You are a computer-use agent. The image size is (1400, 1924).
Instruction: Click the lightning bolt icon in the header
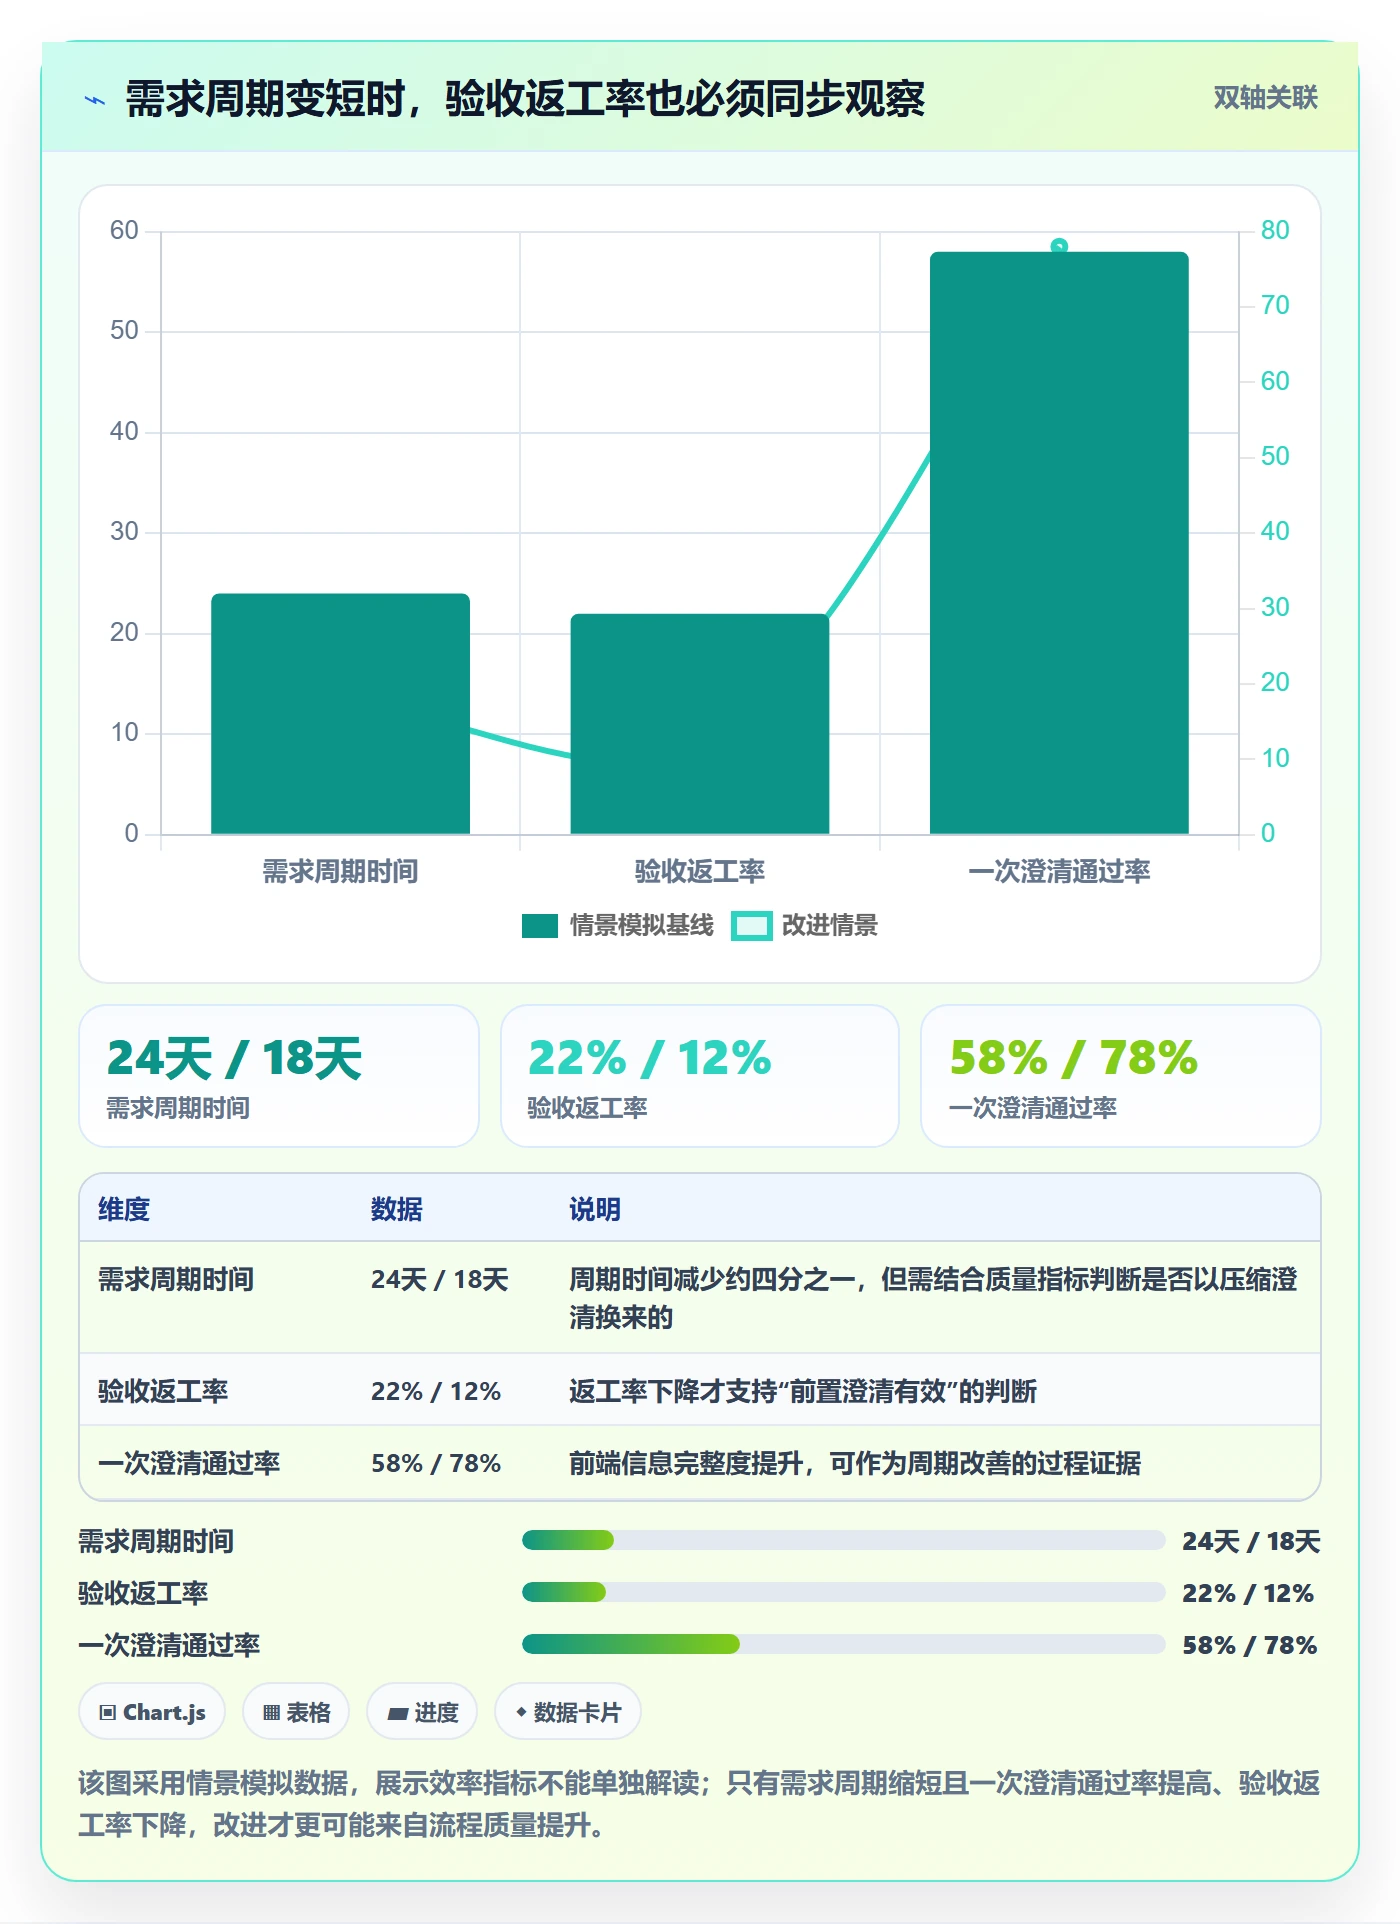[95, 99]
